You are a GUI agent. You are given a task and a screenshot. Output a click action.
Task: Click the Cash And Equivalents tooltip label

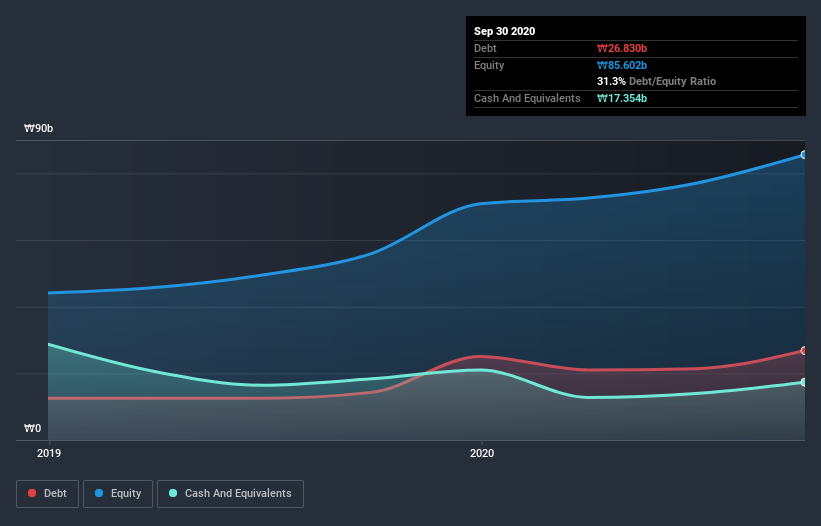[527, 98]
